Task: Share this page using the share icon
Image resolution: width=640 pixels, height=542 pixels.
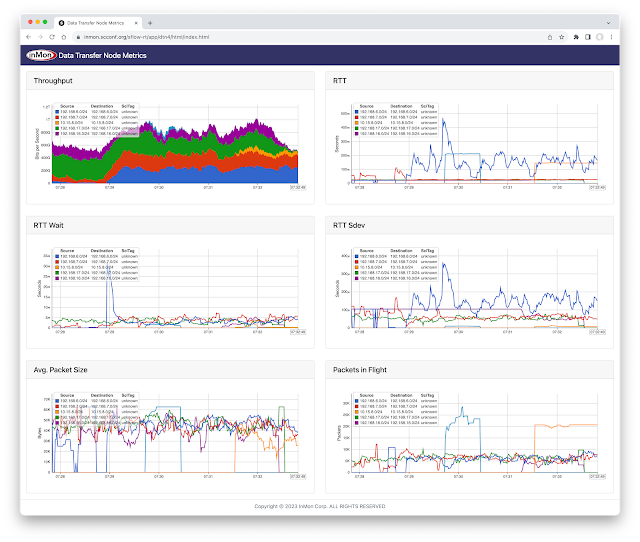Action: [550, 37]
